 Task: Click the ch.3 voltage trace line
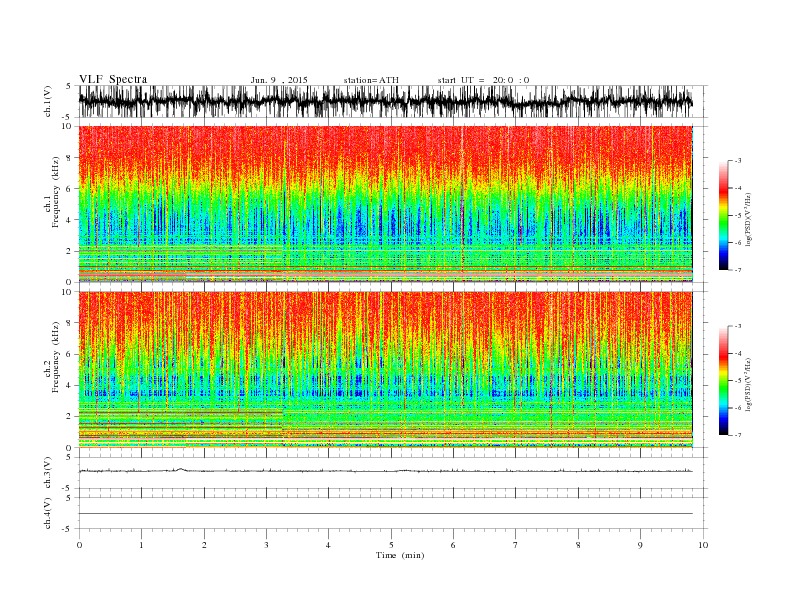tap(385, 471)
